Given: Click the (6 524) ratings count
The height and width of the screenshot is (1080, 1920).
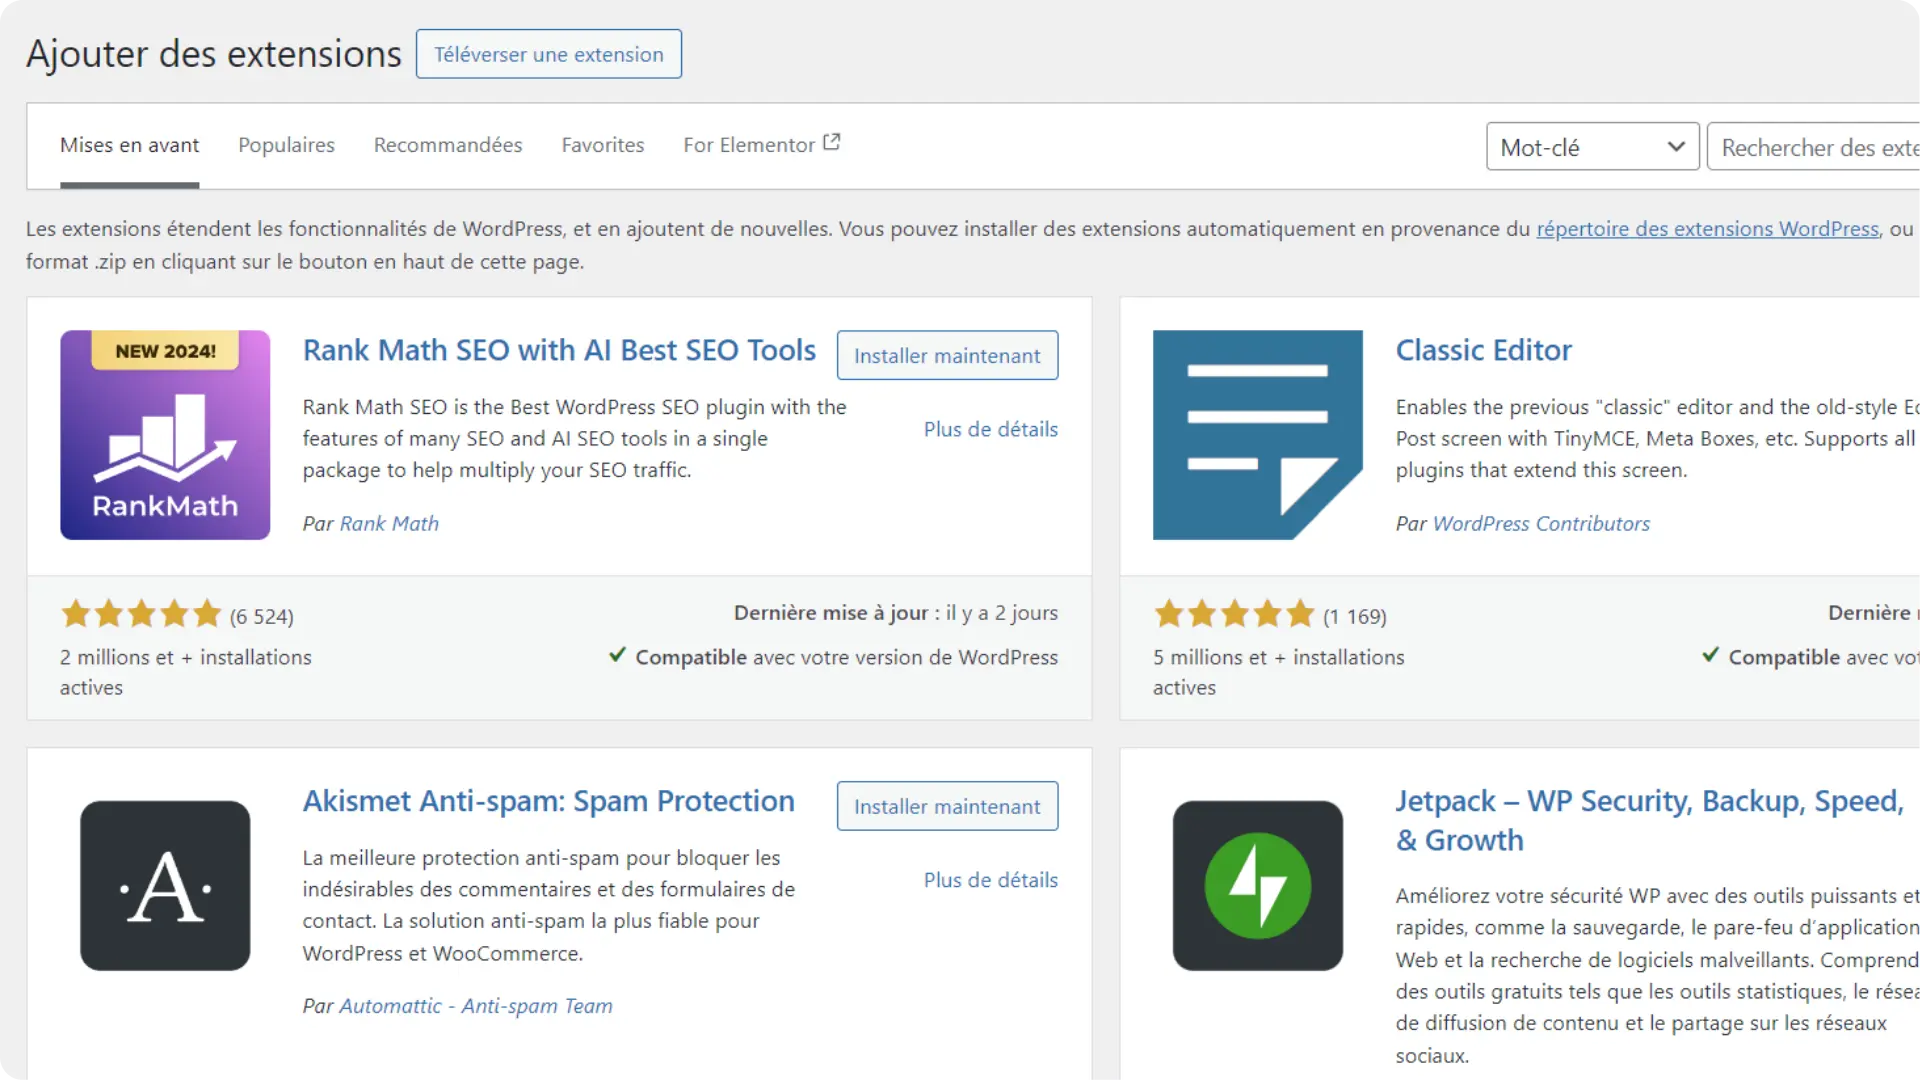Looking at the screenshot, I should 262,616.
